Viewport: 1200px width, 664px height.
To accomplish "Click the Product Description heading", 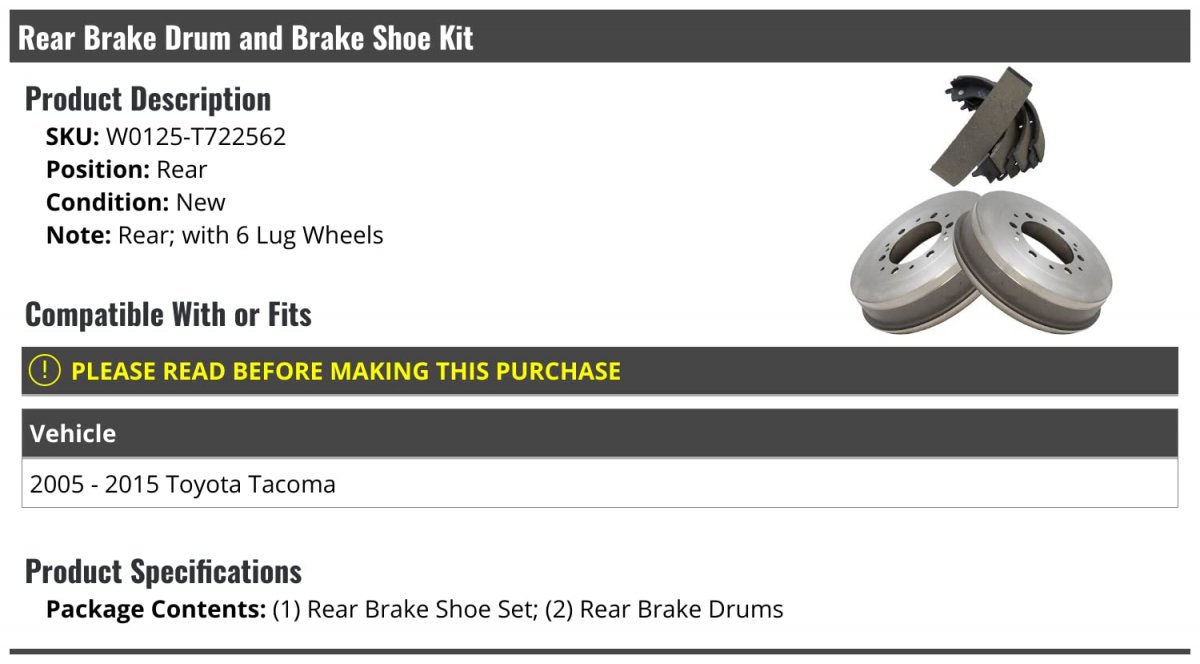I will 148,99.
